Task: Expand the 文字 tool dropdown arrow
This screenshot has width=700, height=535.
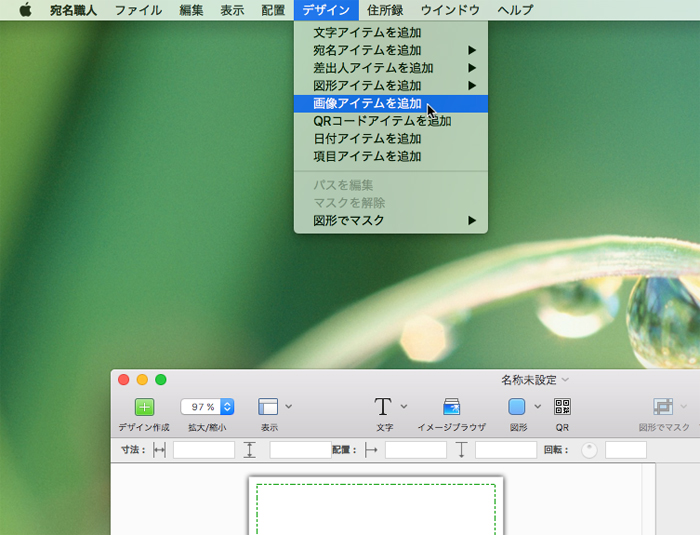Action: coord(404,406)
